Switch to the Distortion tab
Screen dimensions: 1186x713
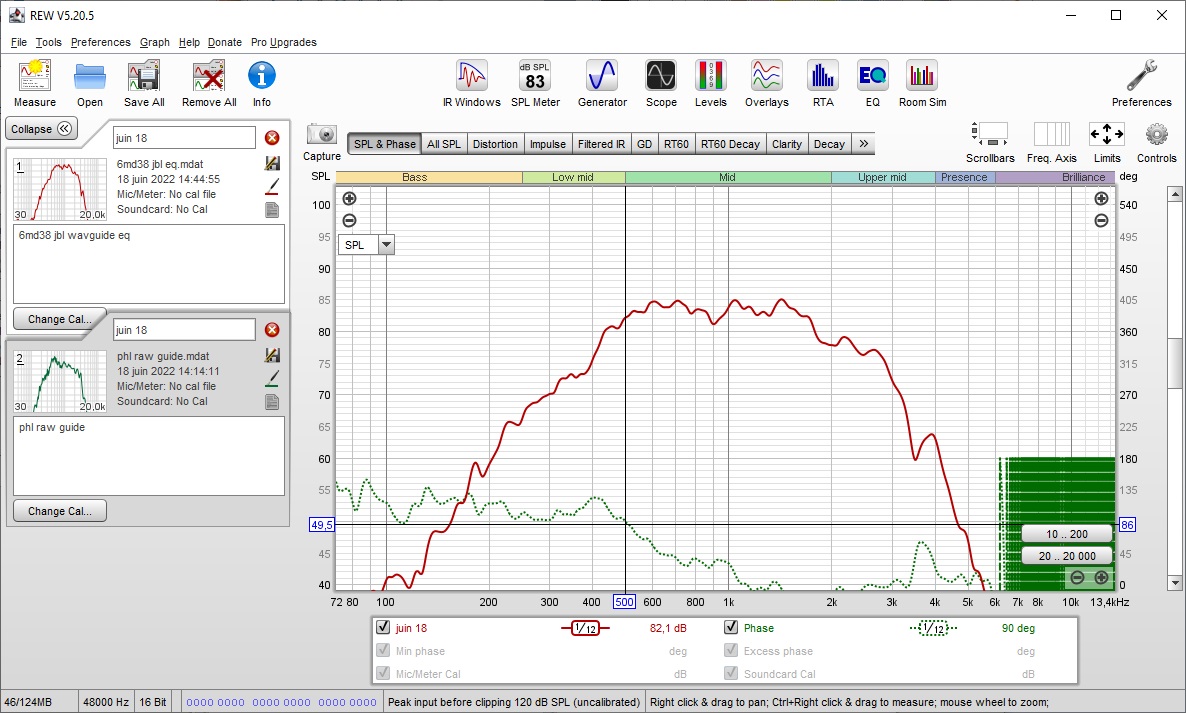[495, 144]
